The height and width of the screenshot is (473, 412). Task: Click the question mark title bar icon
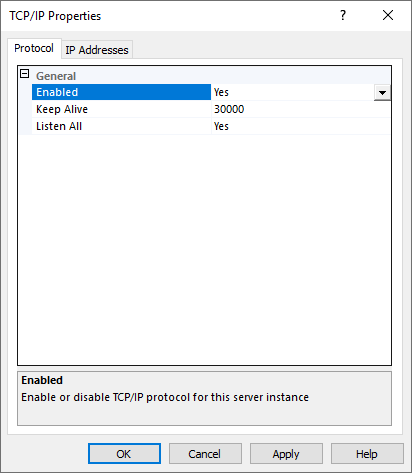[343, 15]
